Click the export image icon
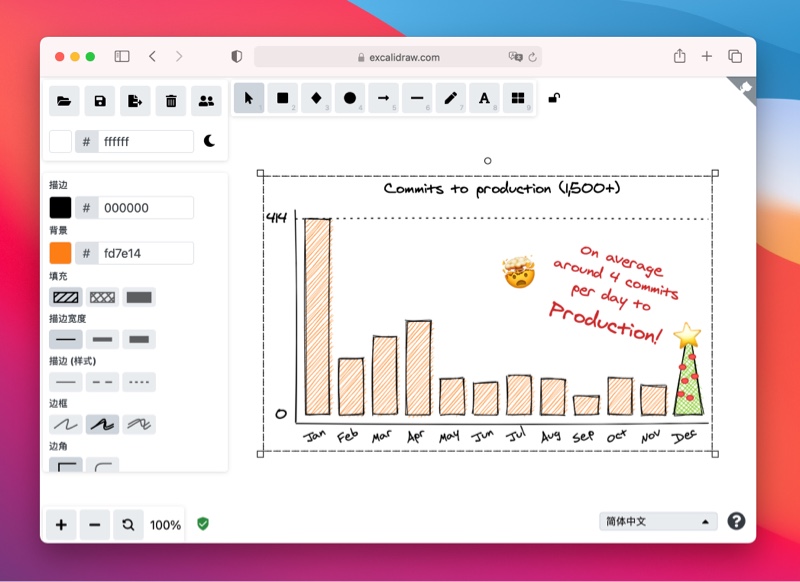 click(x=135, y=101)
